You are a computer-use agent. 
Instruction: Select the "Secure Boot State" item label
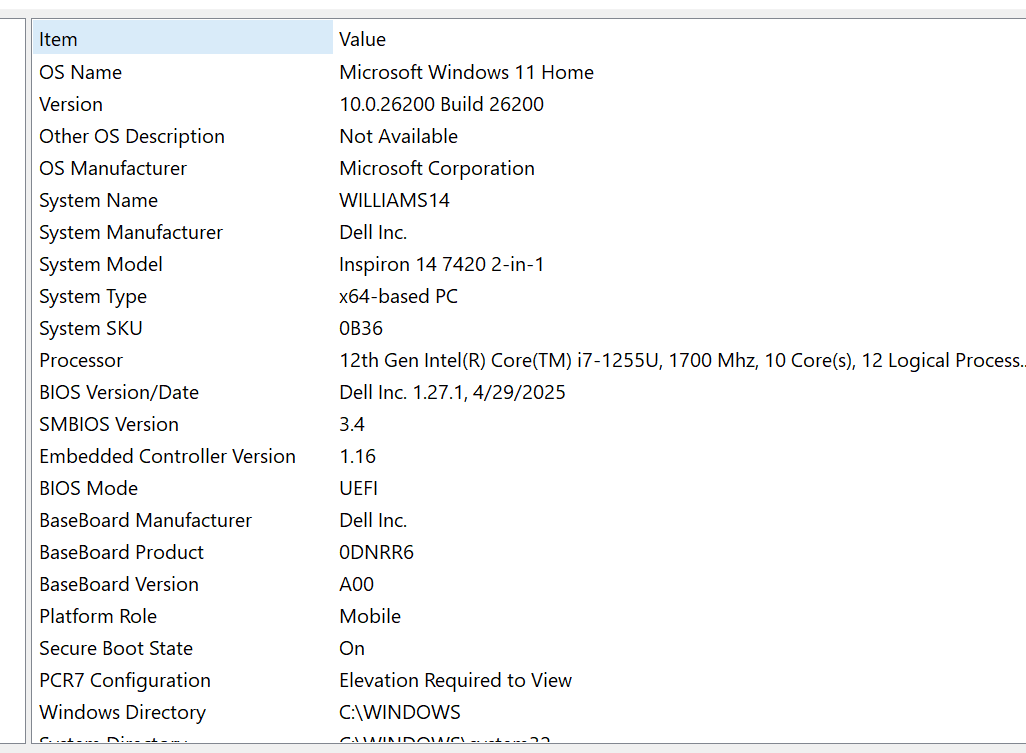point(116,649)
